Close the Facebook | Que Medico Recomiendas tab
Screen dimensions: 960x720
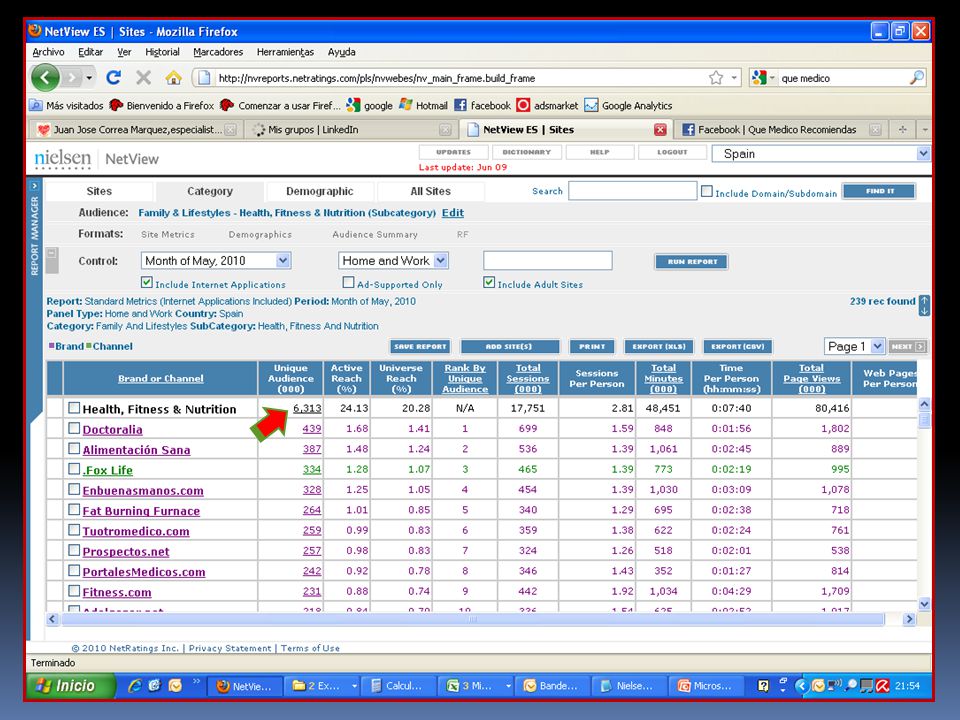pos(876,129)
